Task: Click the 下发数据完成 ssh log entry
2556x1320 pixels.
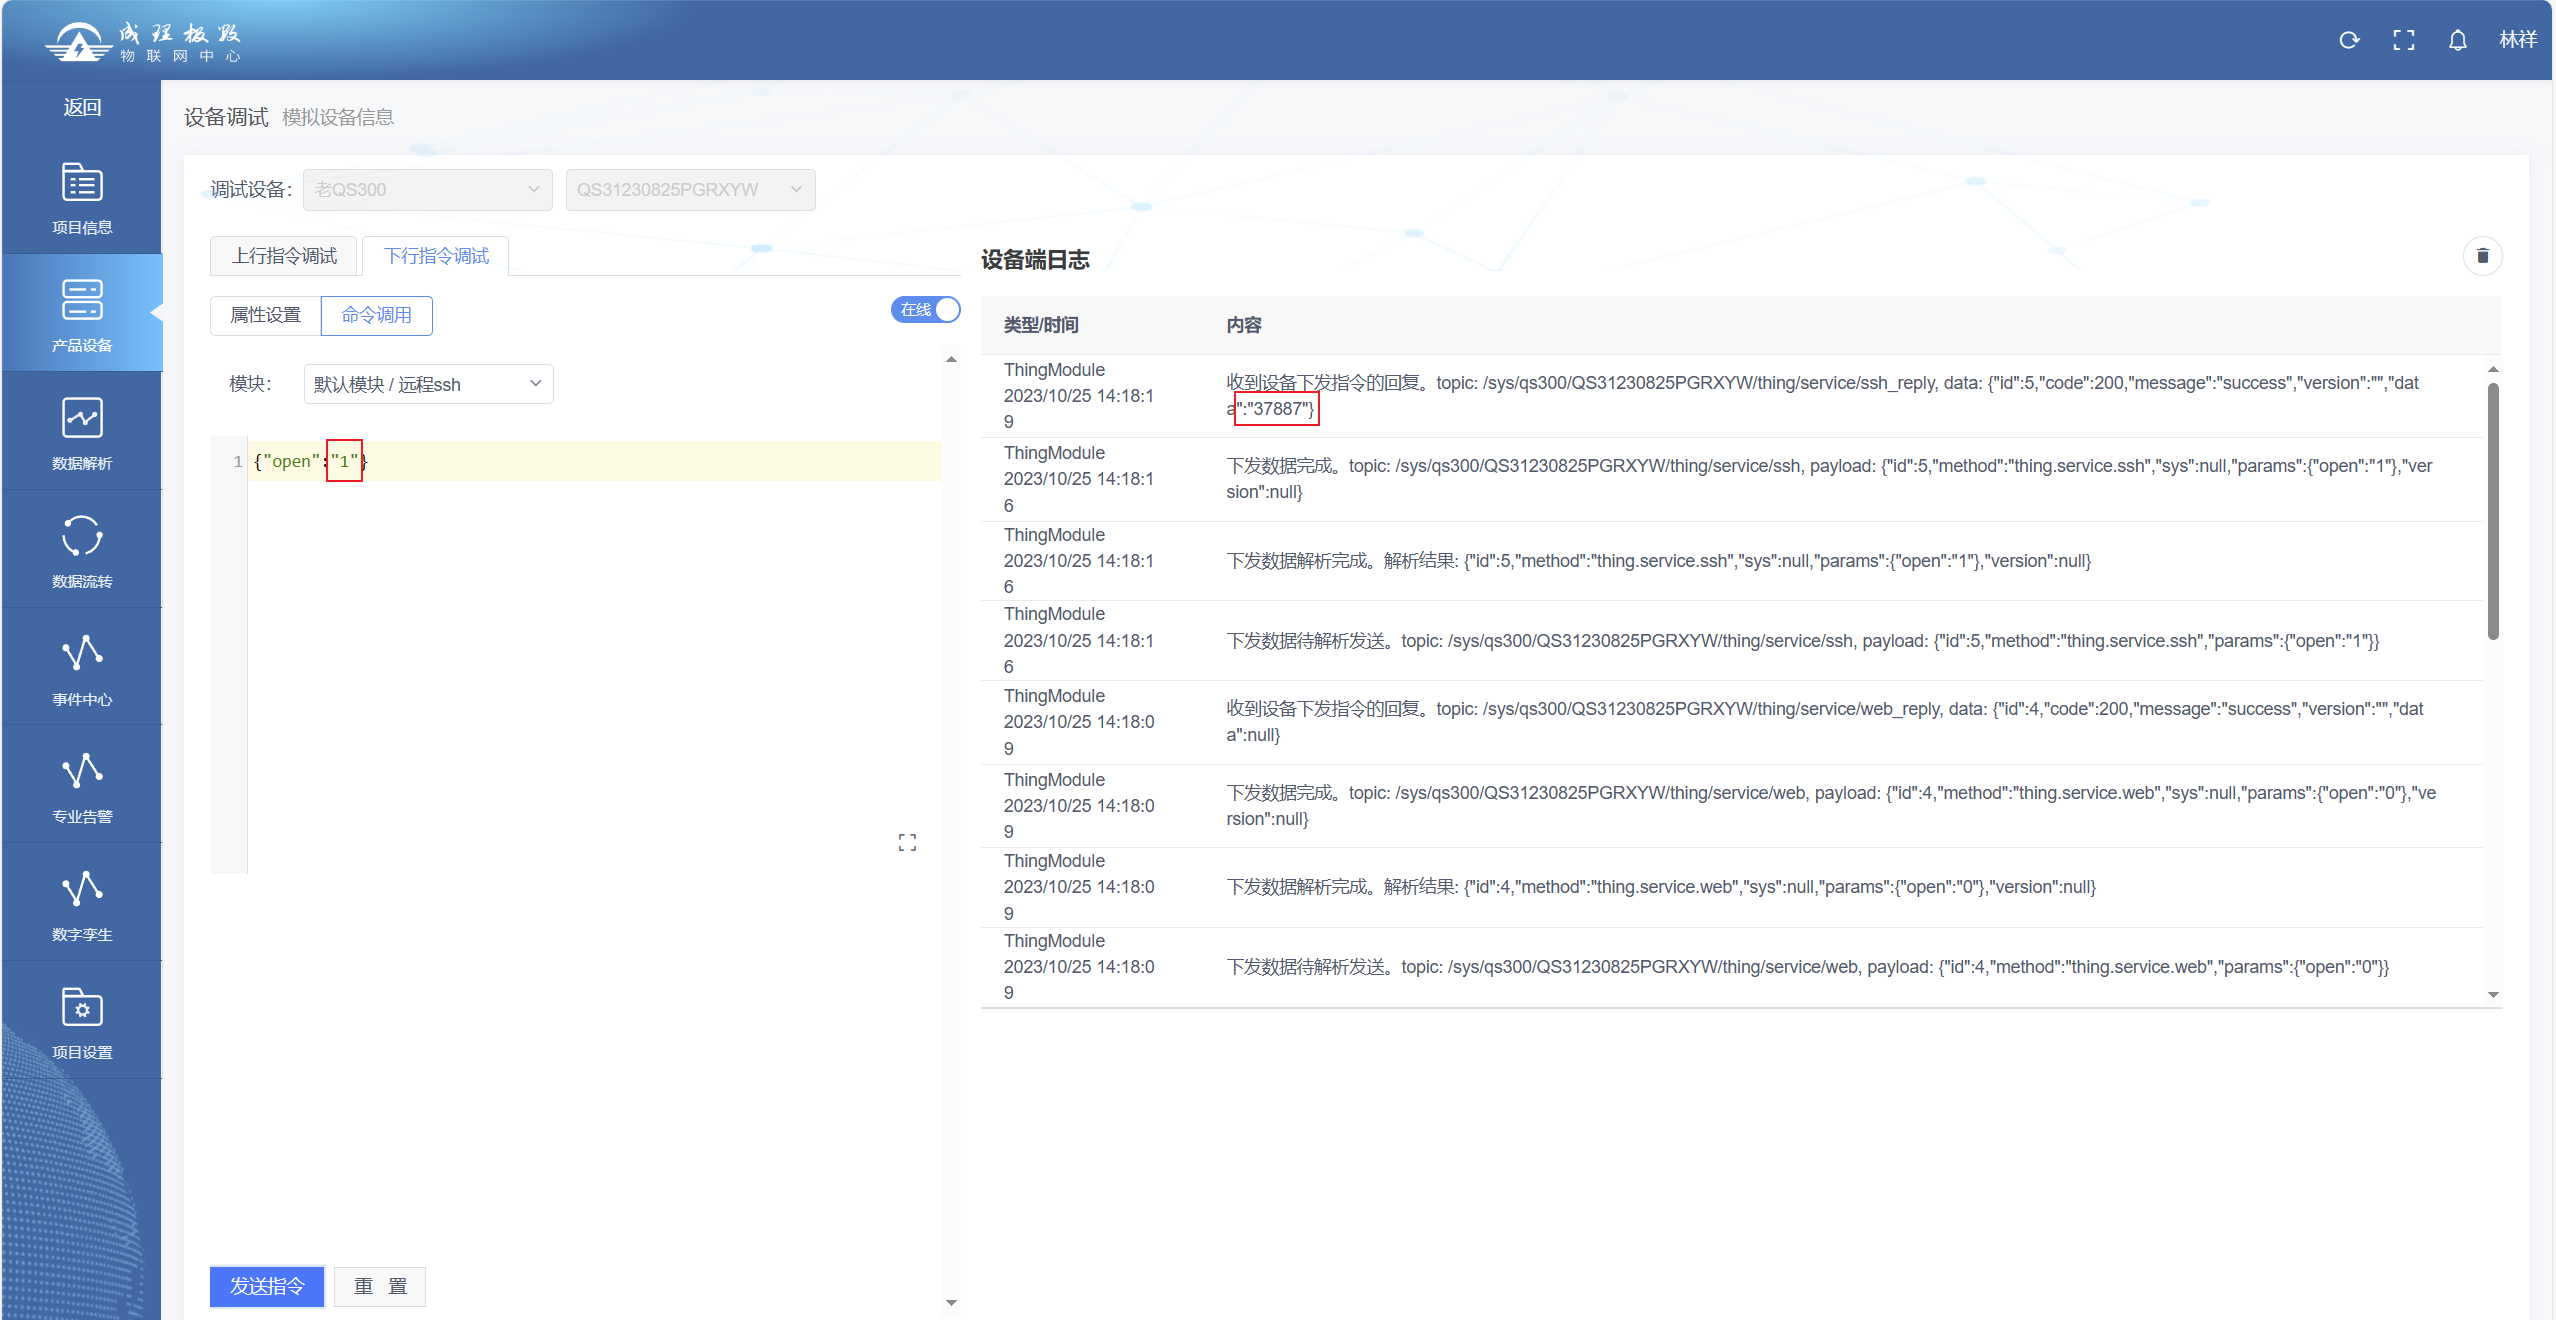Action: pos(1732,479)
